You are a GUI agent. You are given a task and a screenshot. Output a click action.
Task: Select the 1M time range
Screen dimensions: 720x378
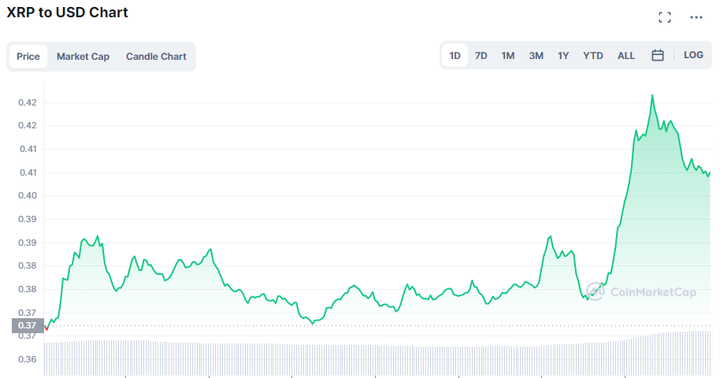click(x=508, y=56)
